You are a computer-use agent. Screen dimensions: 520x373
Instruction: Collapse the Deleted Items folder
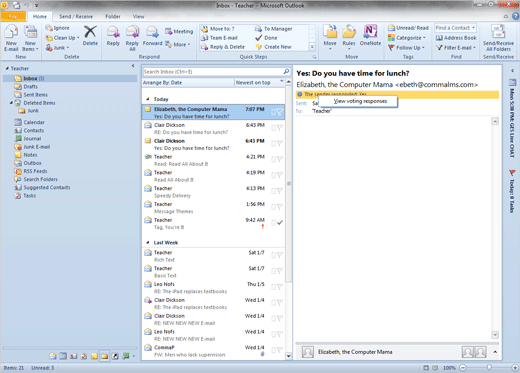11,103
